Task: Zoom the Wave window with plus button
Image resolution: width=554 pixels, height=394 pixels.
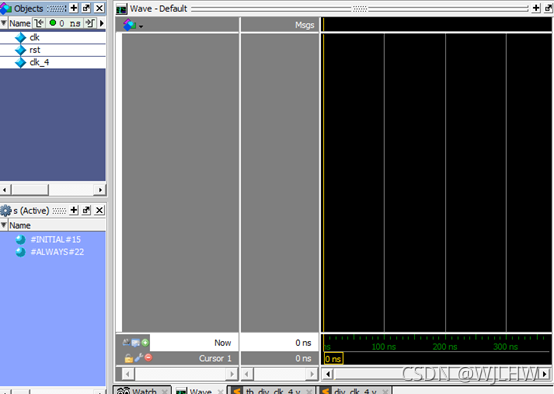Action: 536,8
